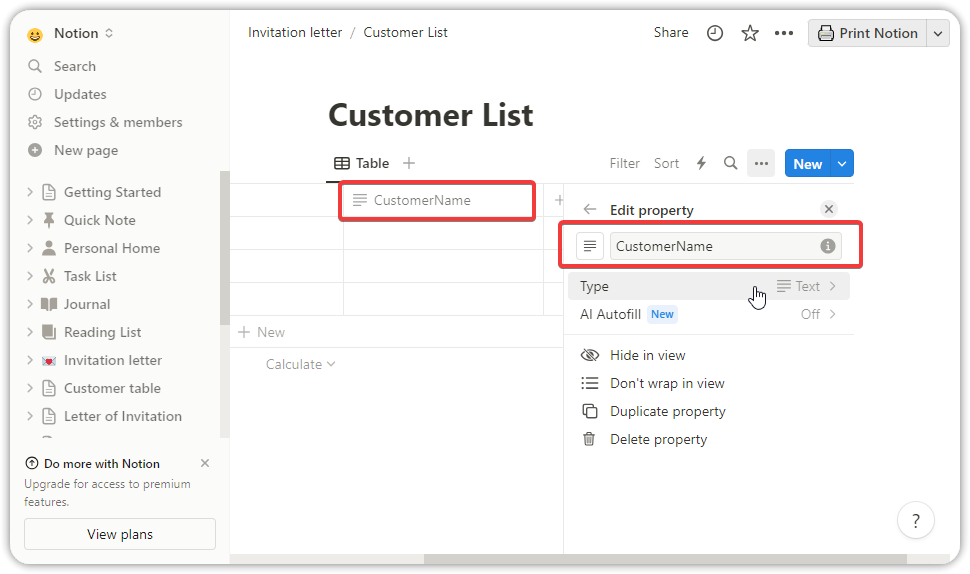Click the blue New button
The image size is (970, 574).
(807, 163)
